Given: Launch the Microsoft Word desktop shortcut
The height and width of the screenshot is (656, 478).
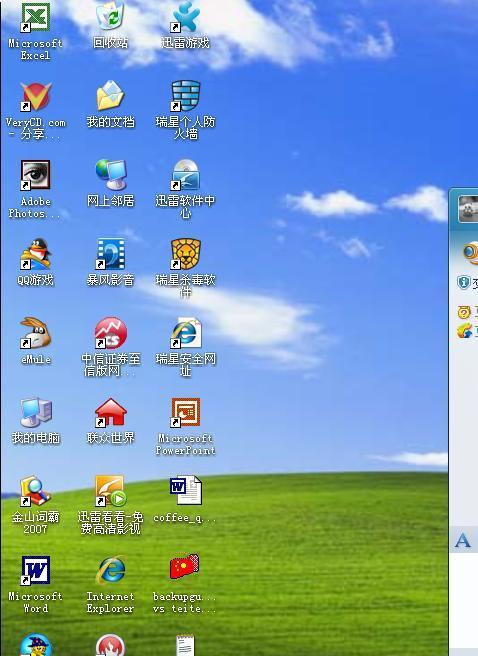Looking at the screenshot, I should (x=36, y=570).
